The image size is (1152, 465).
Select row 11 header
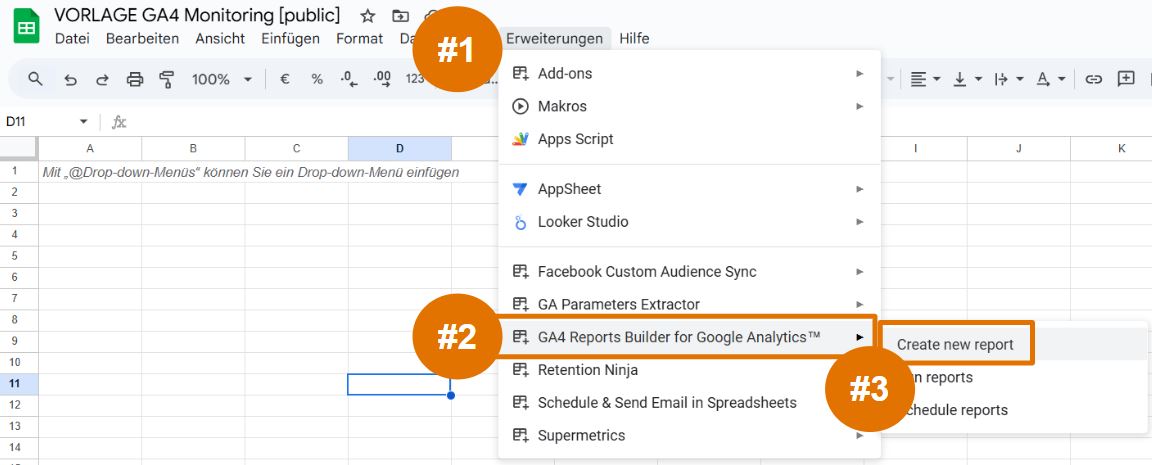pos(19,384)
